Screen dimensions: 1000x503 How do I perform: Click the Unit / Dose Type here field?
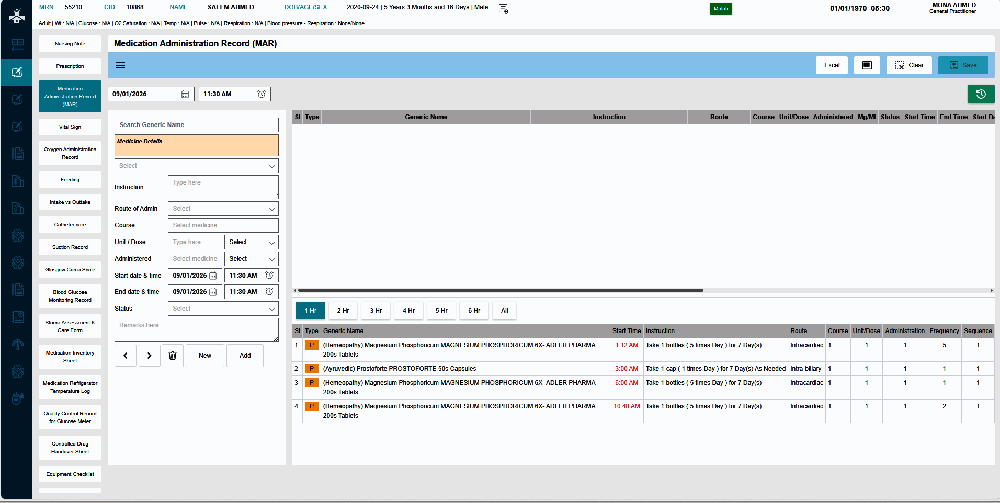click(196, 242)
